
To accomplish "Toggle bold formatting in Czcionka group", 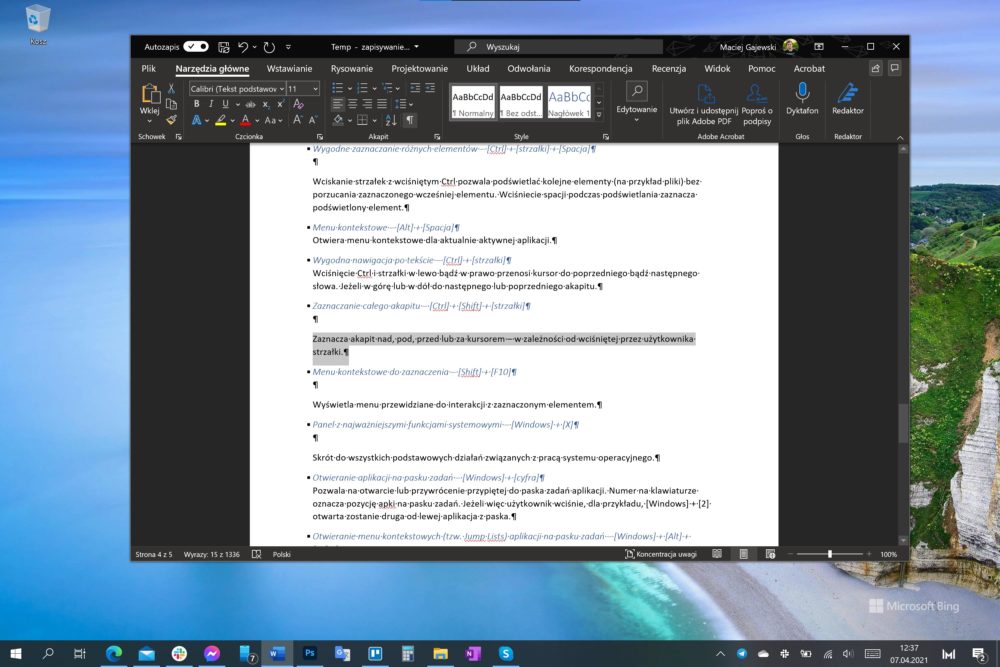I will coord(196,104).
